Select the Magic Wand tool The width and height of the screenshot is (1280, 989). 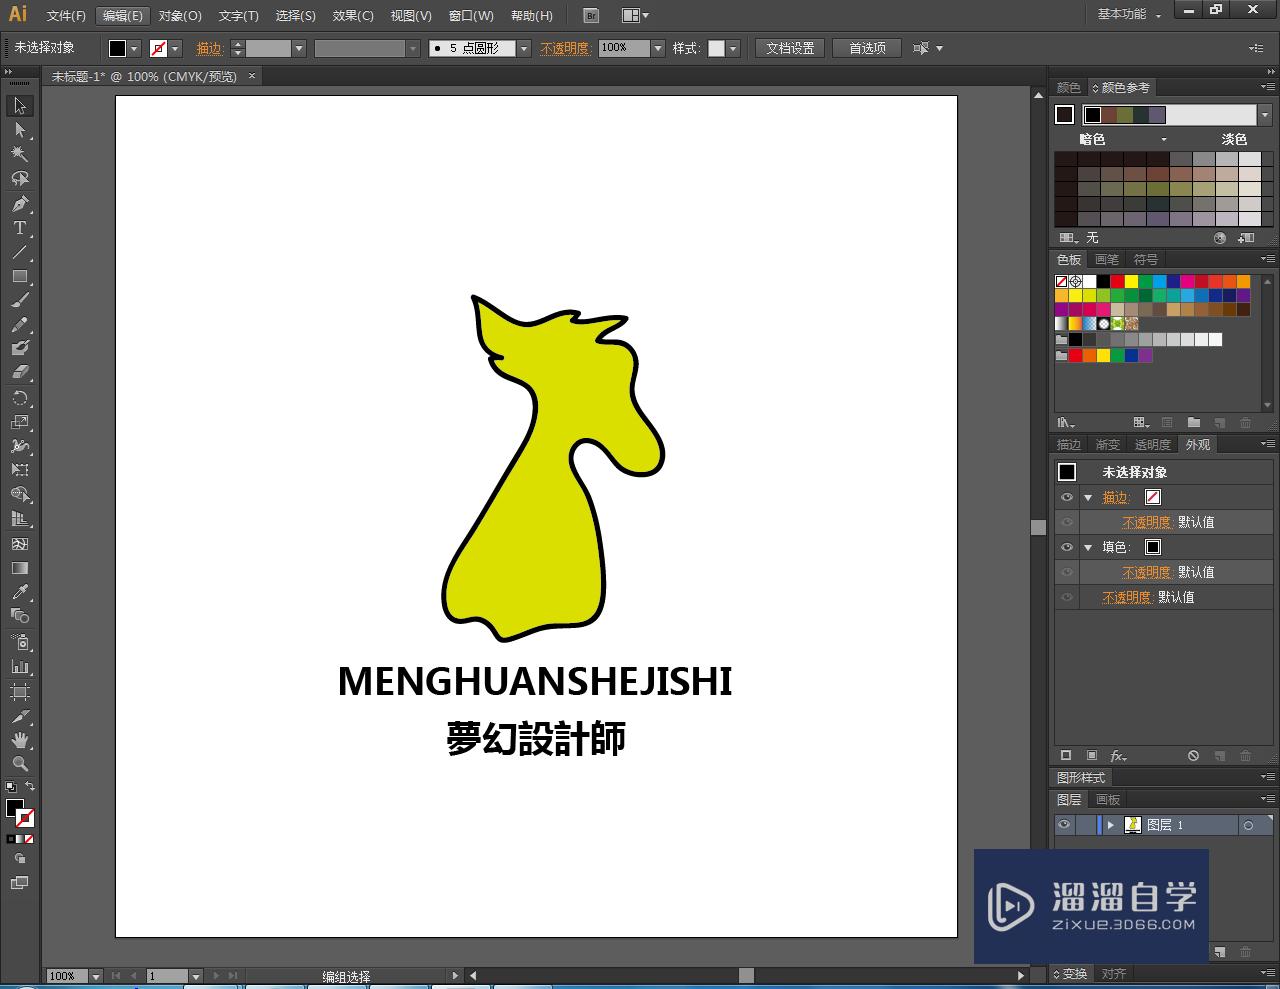(x=19, y=154)
